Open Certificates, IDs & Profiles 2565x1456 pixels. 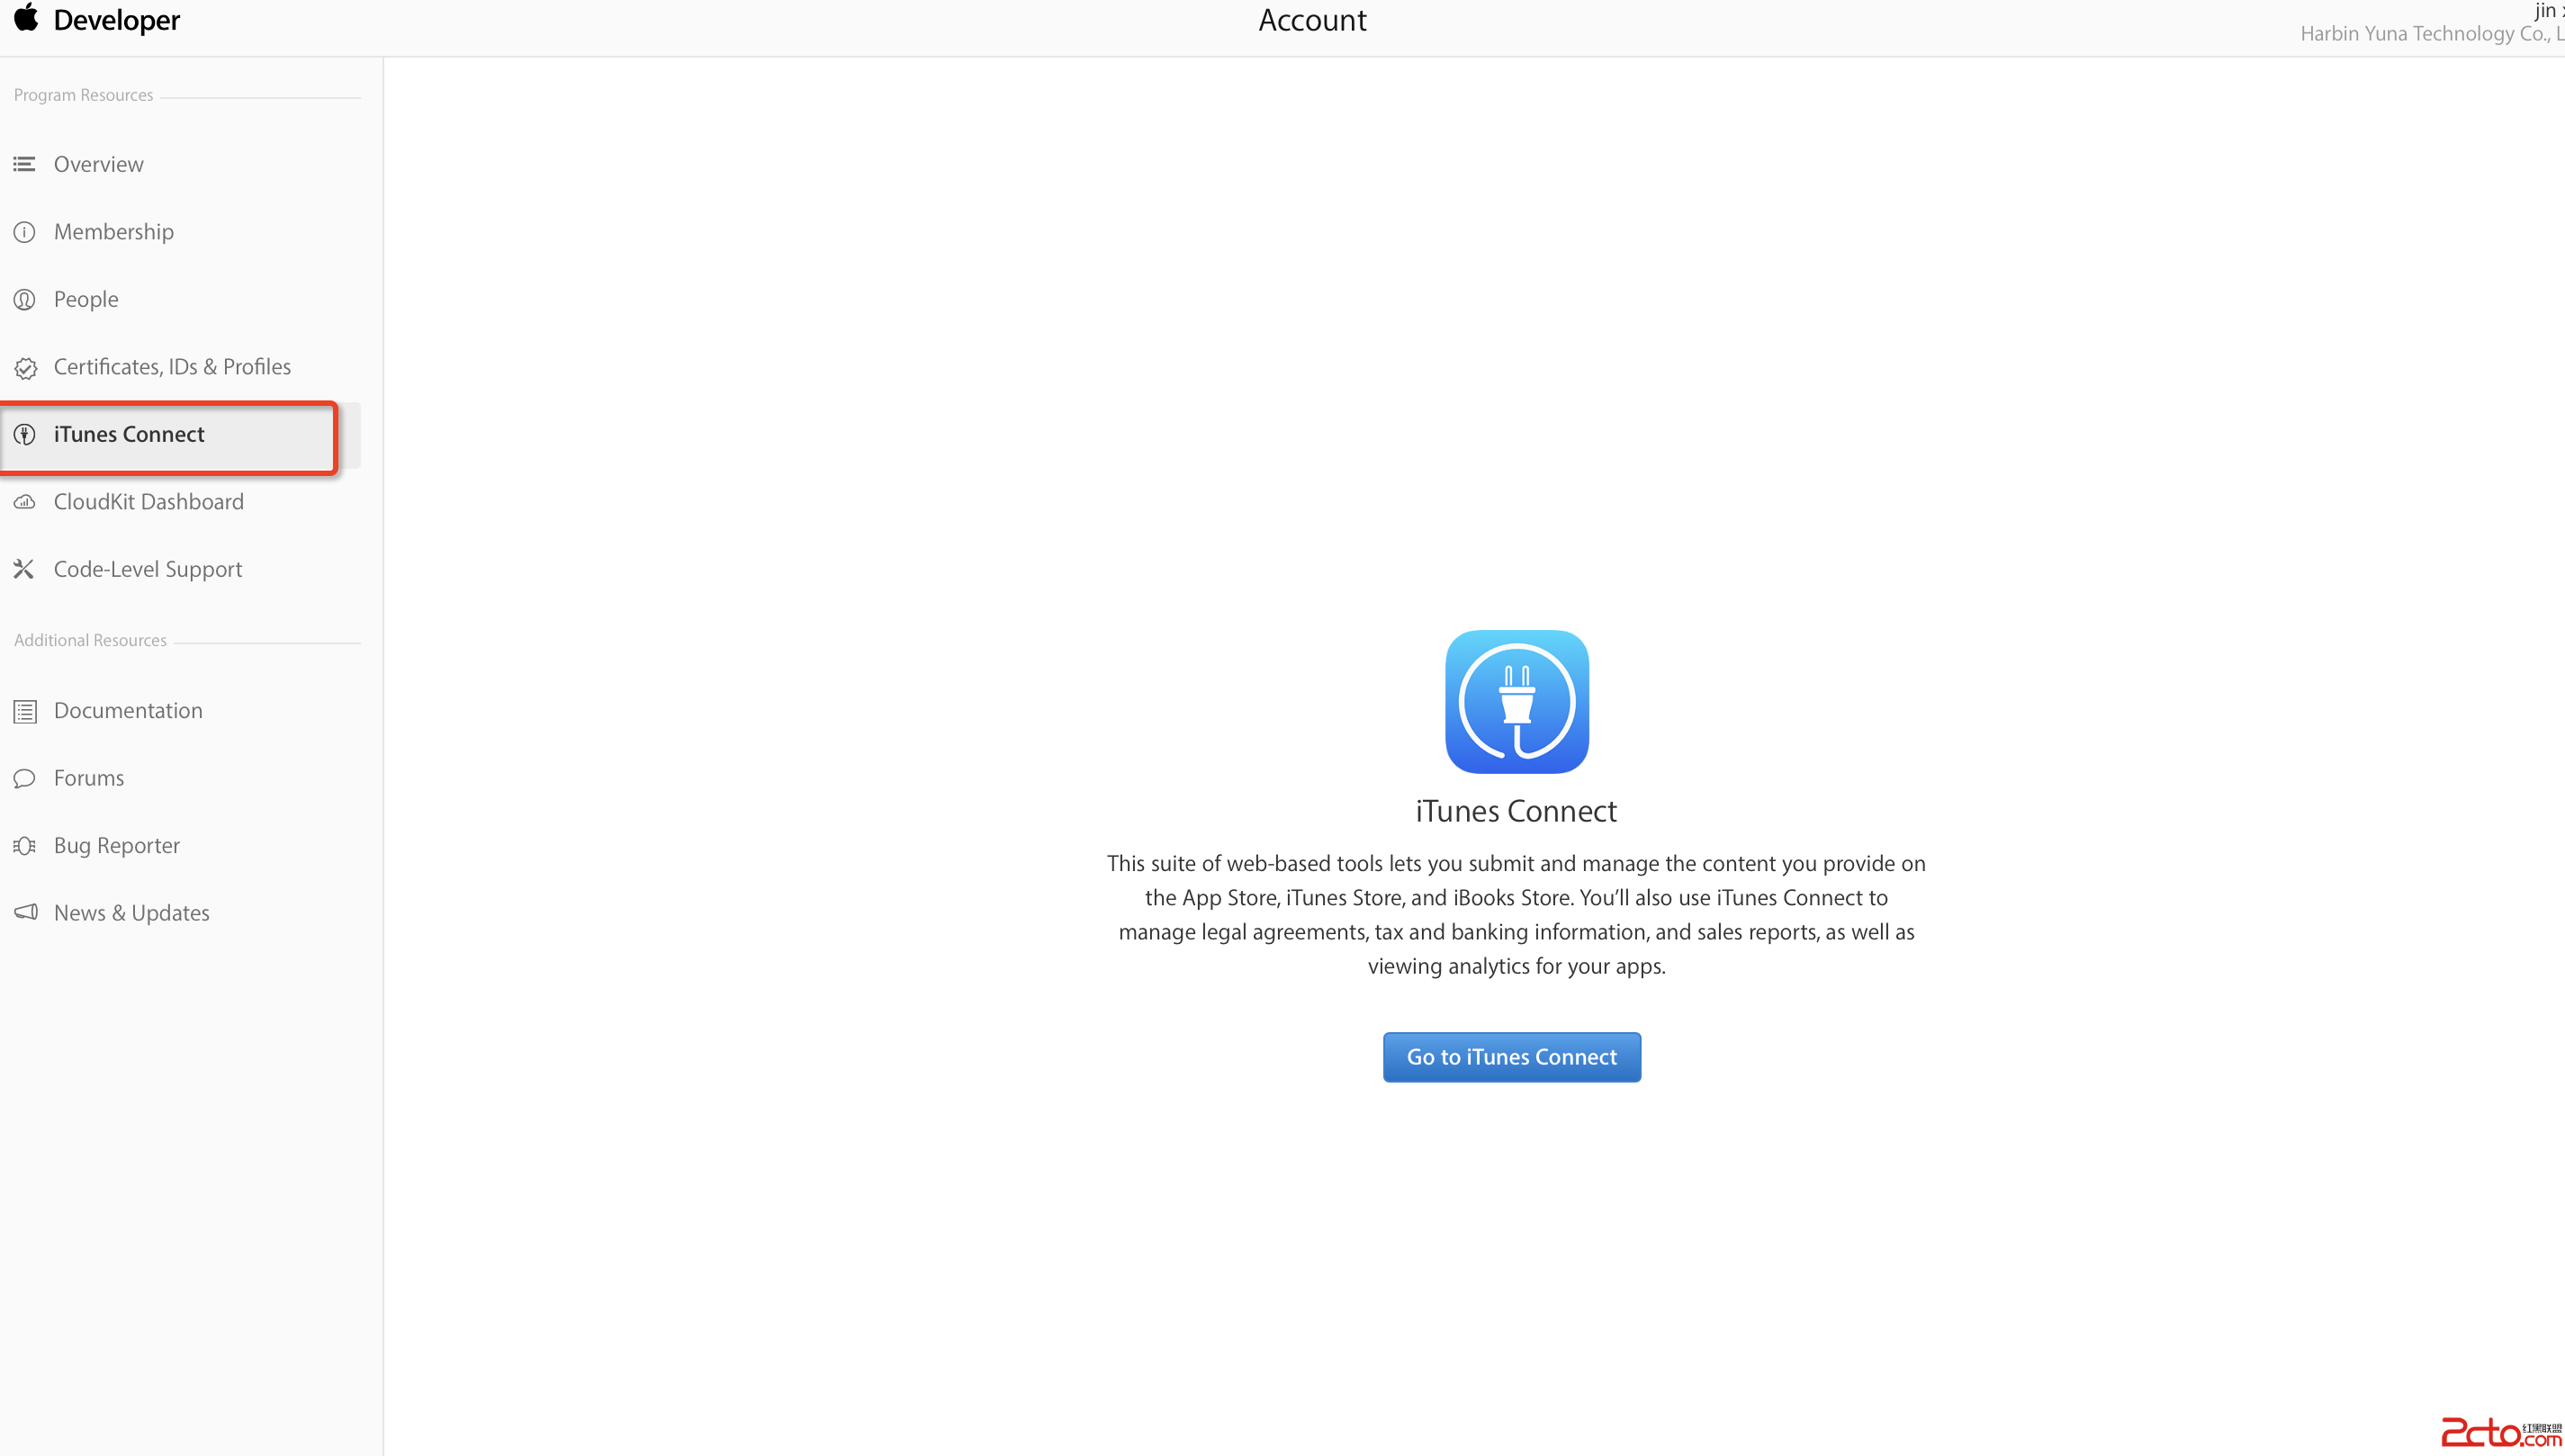(172, 367)
